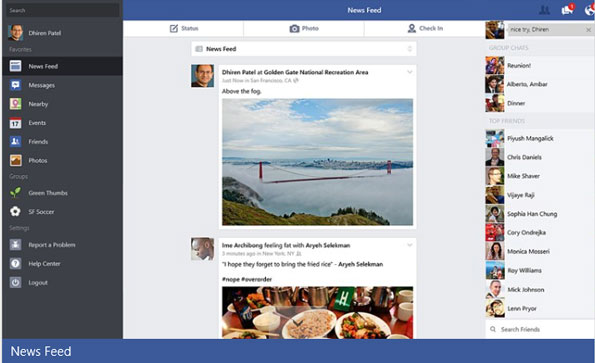This screenshot has height=363, width=595.
Task: Open the Green Thumbs group icon
Action: 16,193
